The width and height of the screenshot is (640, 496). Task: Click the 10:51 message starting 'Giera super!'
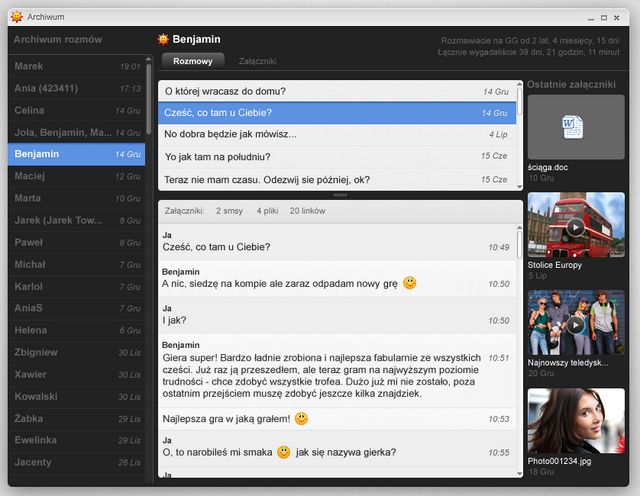337,371
